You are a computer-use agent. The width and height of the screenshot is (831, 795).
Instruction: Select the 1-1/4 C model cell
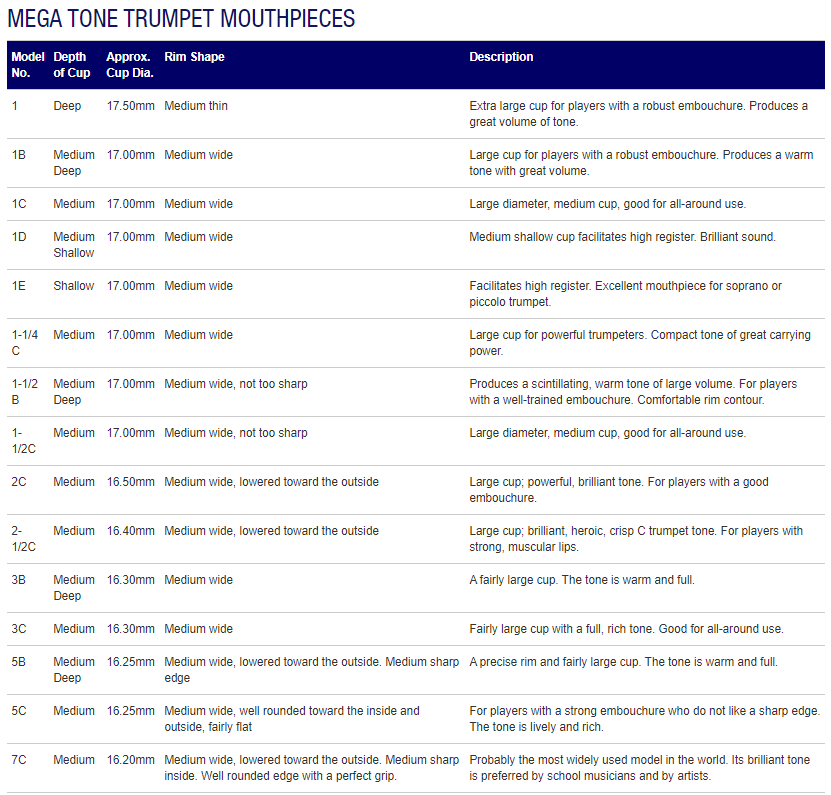click(x=27, y=343)
